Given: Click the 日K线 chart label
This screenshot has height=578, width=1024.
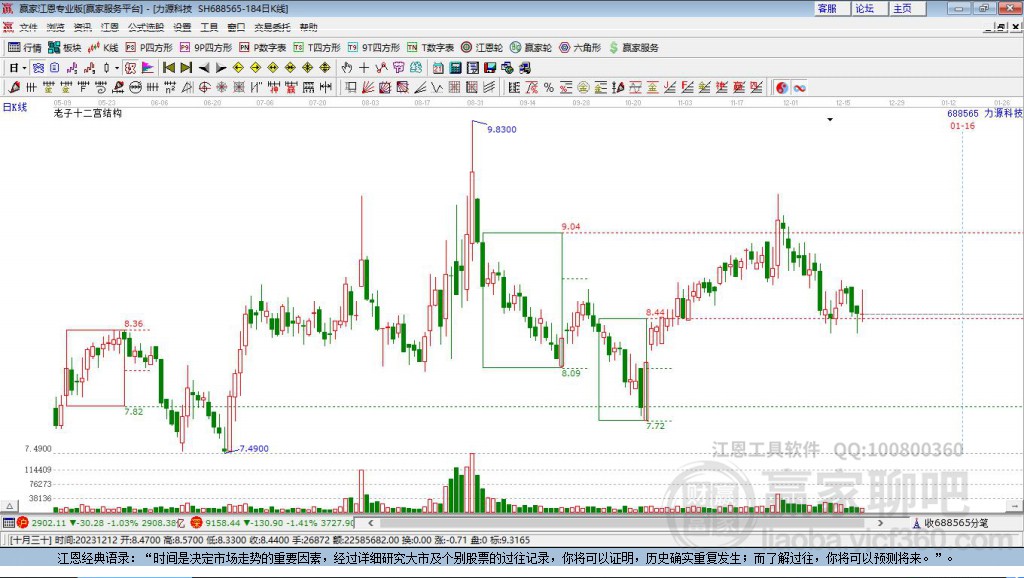Looking at the screenshot, I should tap(15, 107).
